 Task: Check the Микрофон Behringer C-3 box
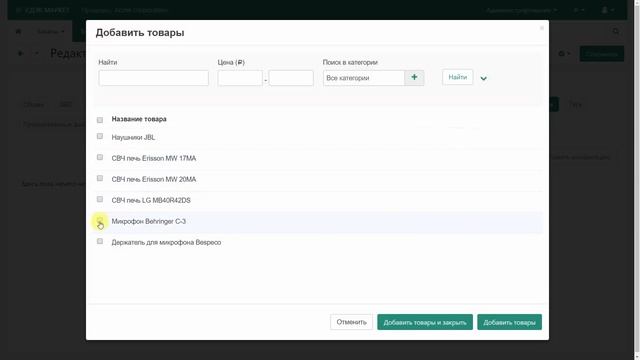(x=100, y=220)
